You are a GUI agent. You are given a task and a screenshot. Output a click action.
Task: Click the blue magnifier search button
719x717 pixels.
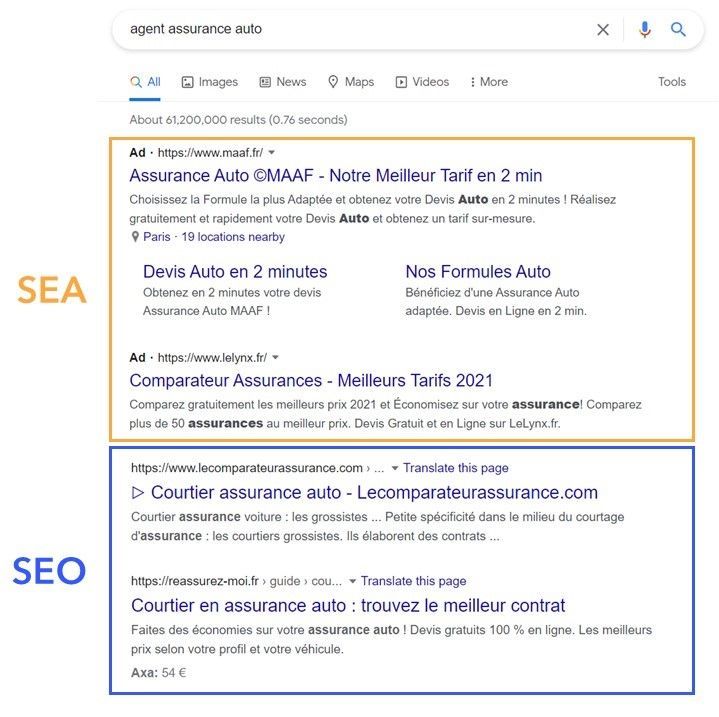coord(678,29)
